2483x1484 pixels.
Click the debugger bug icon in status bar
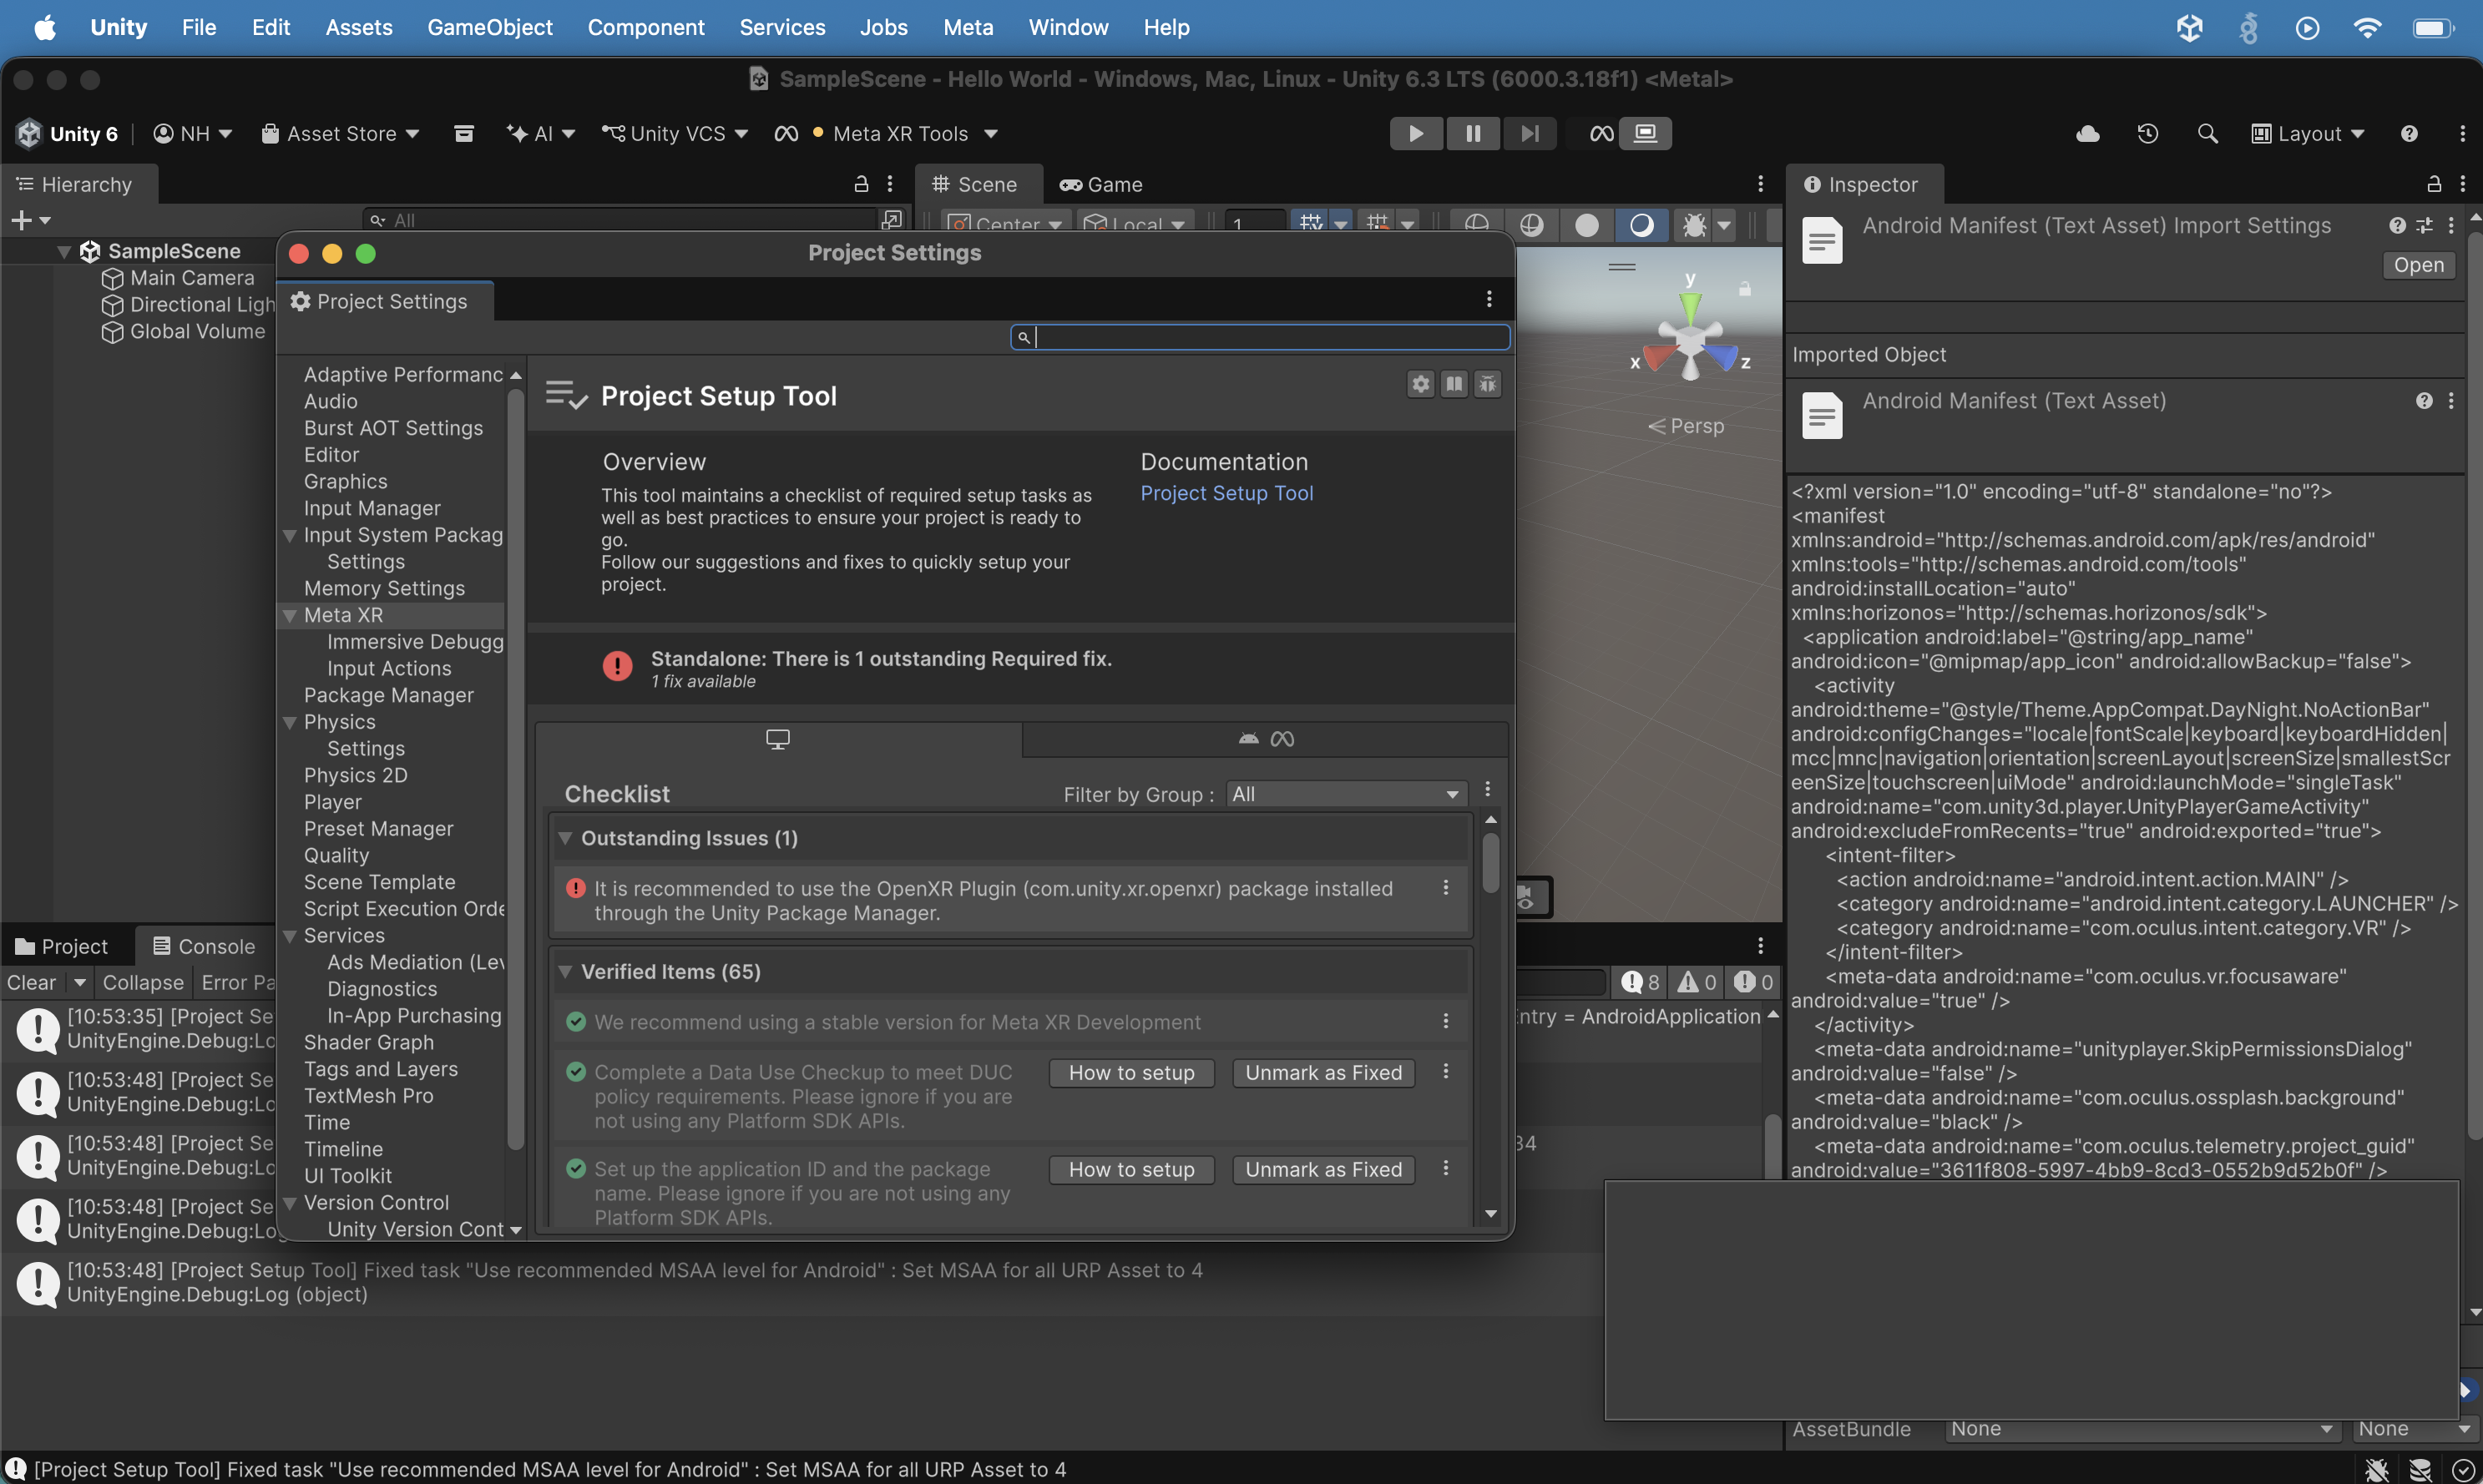pos(2377,1469)
